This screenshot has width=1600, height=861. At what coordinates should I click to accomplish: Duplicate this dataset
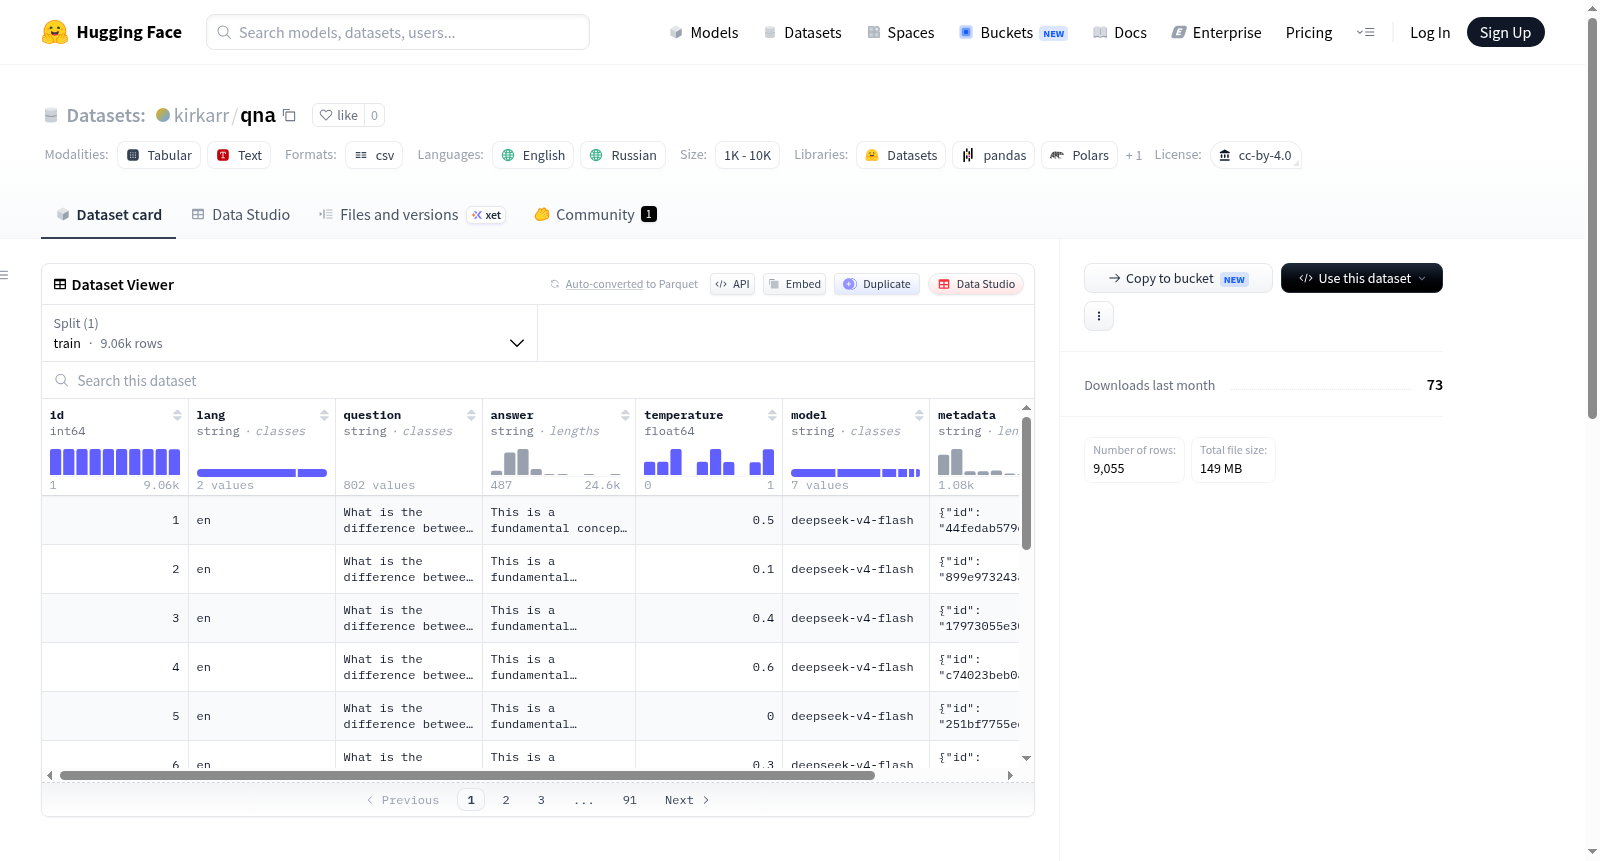pos(877,284)
